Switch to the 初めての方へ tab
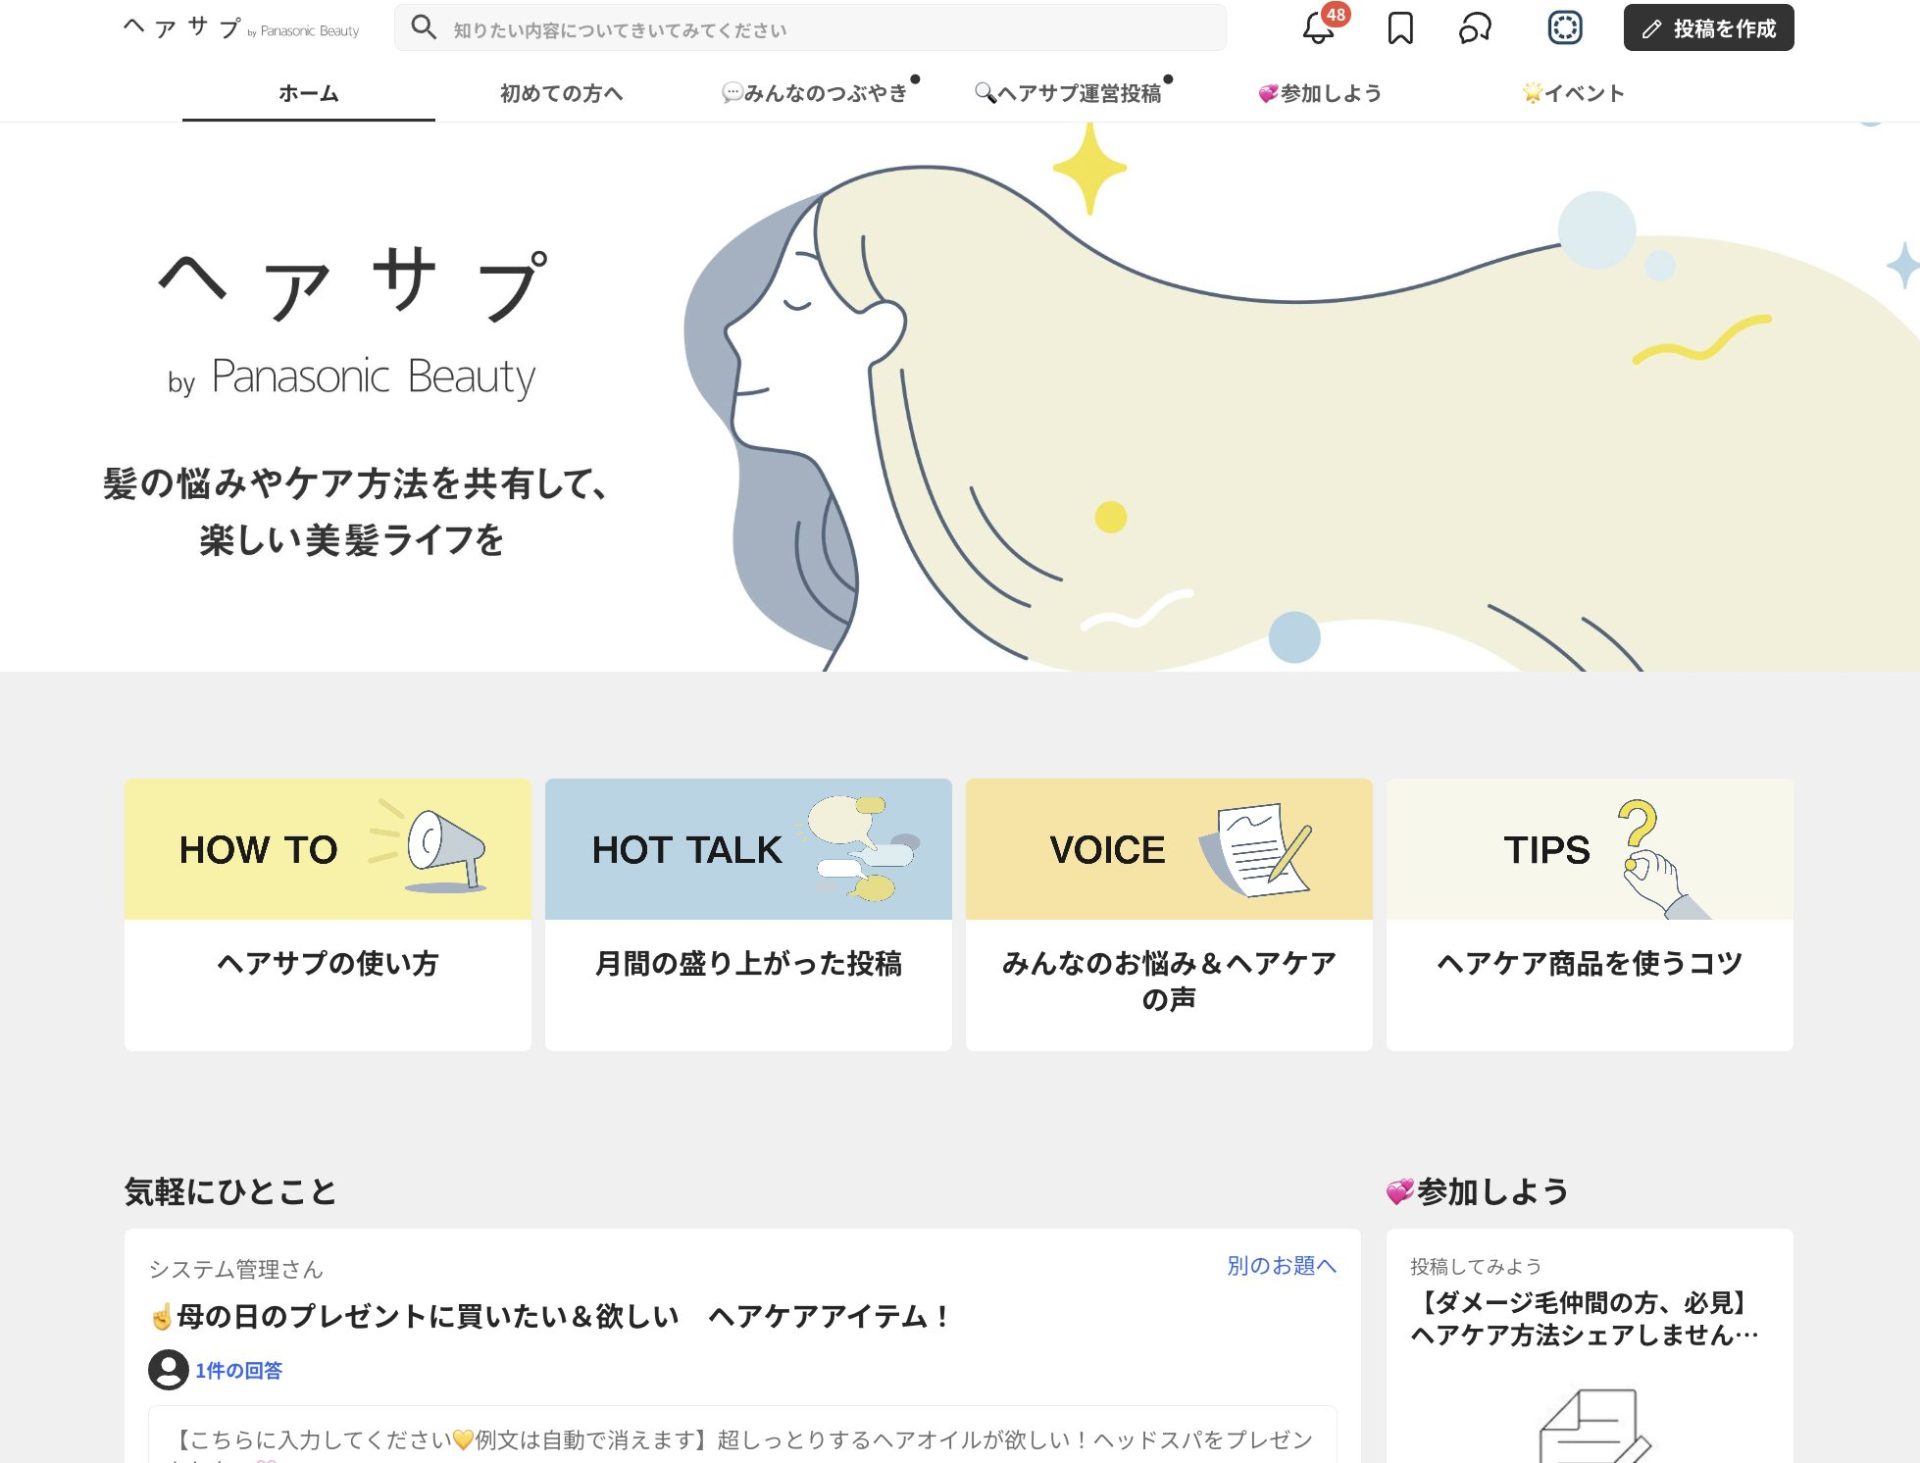Image resolution: width=1920 pixels, height=1463 pixels. [561, 93]
